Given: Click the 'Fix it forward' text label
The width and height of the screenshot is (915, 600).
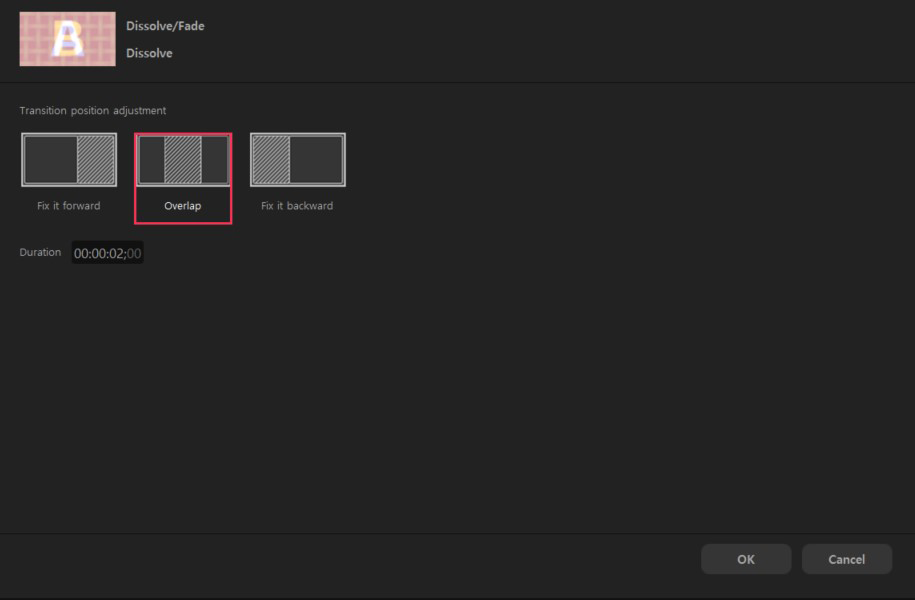Looking at the screenshot, I should tap(69, 206).
